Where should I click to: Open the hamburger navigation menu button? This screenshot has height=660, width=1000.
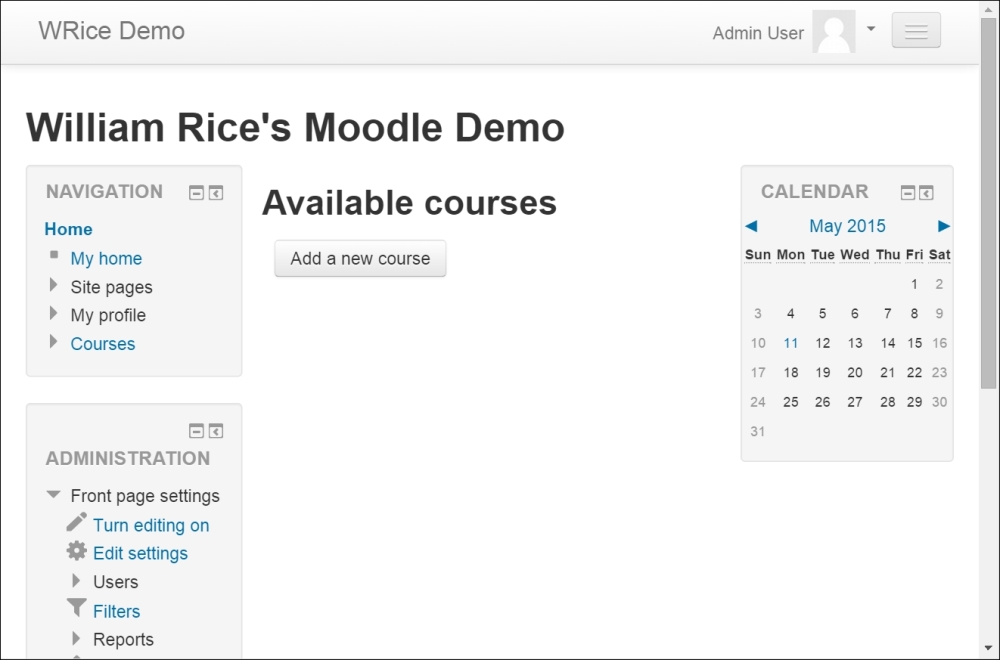[916, 30]
